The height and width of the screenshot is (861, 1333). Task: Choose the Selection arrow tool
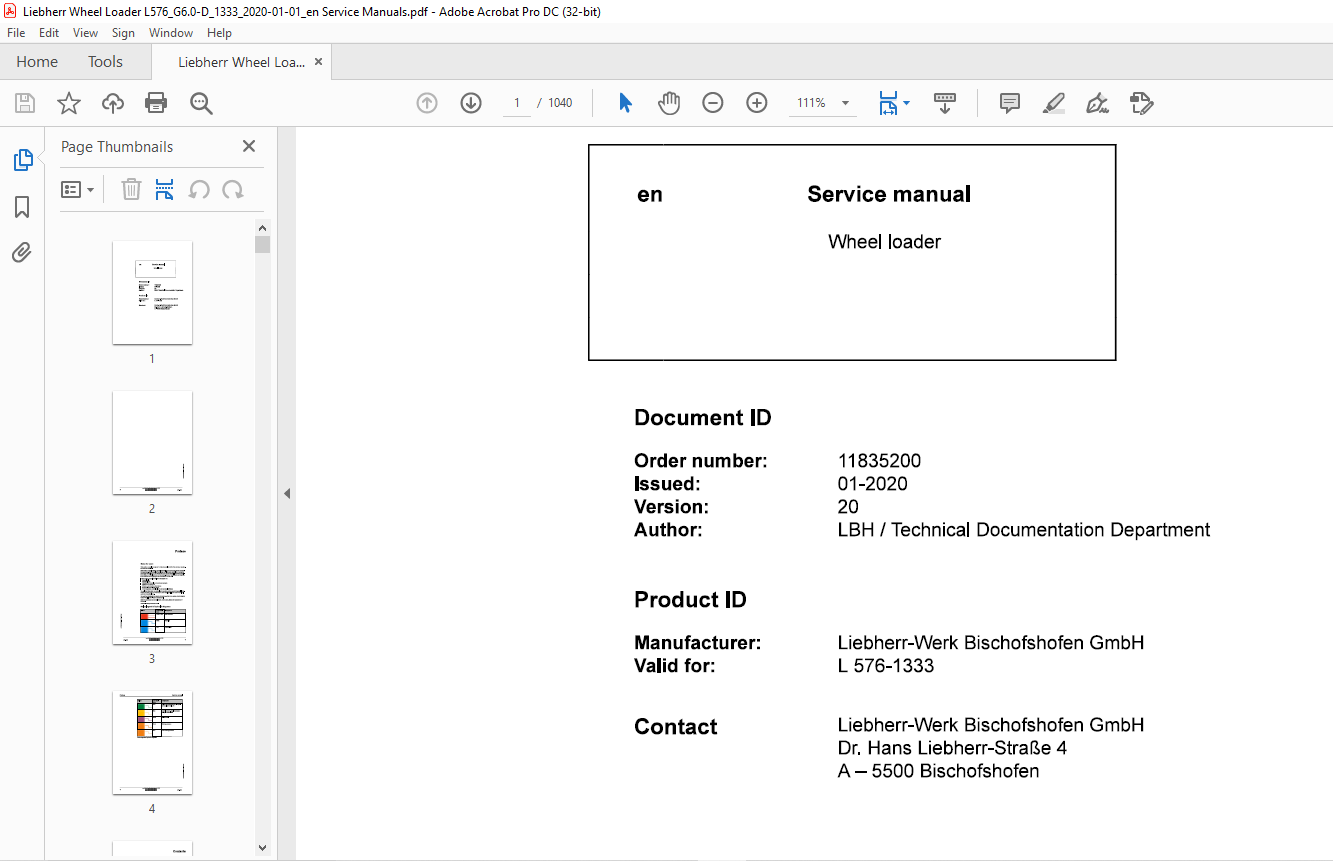pos(625,103)
